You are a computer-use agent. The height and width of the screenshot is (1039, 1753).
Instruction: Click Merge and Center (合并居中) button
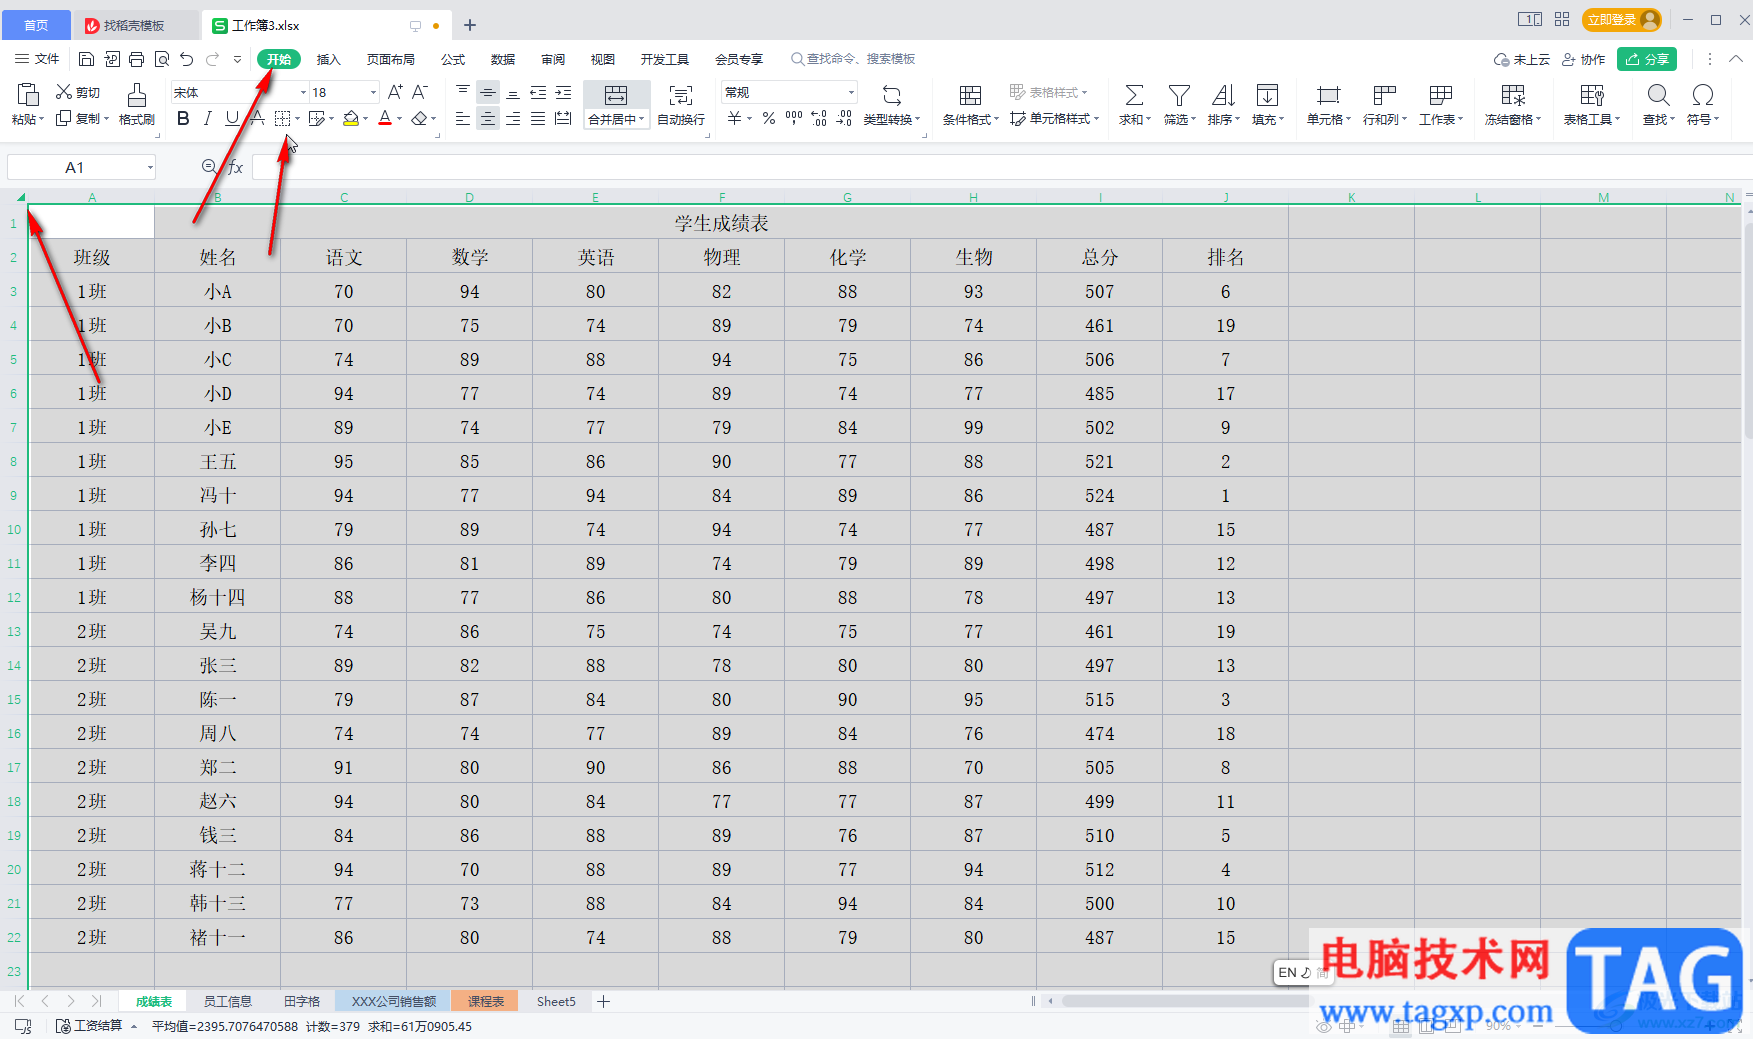(x=616, y=104)
